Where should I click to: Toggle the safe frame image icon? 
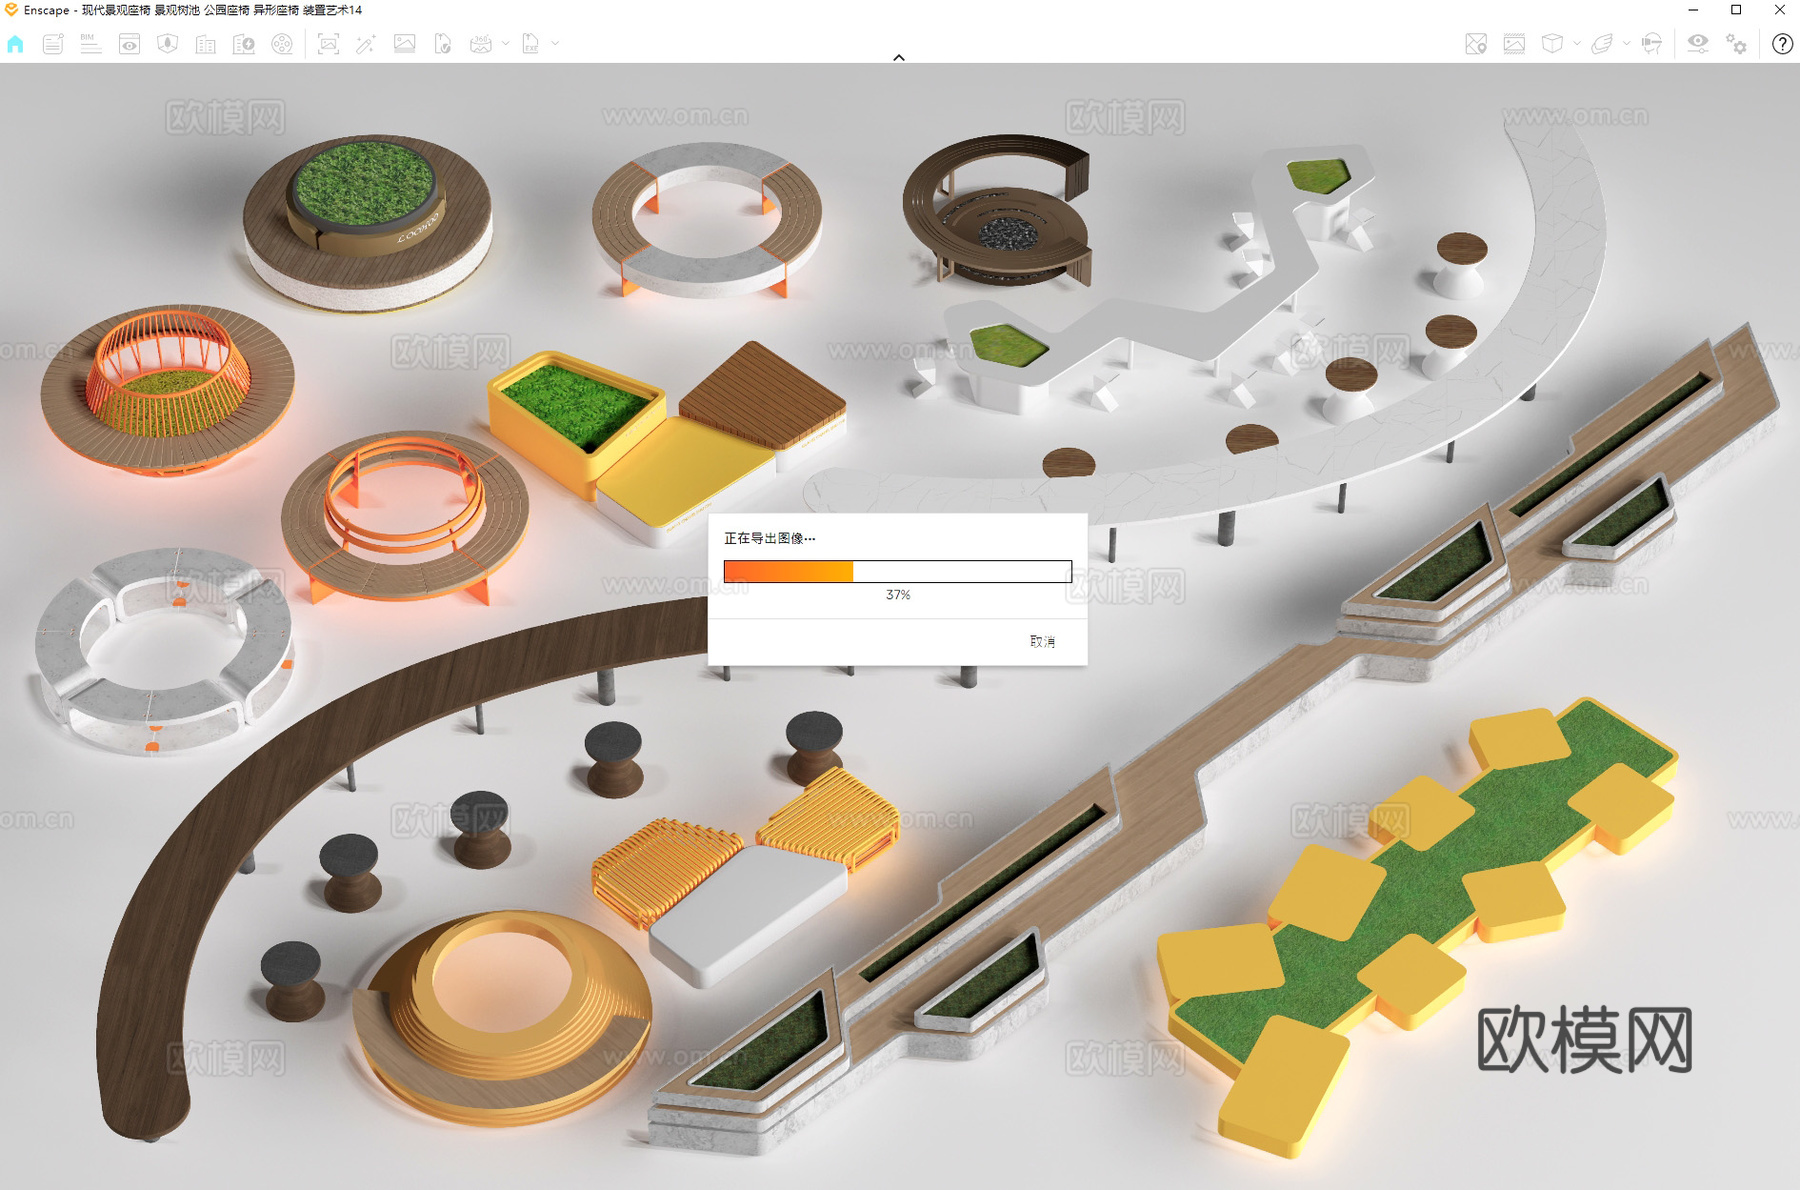(1514, 44)
